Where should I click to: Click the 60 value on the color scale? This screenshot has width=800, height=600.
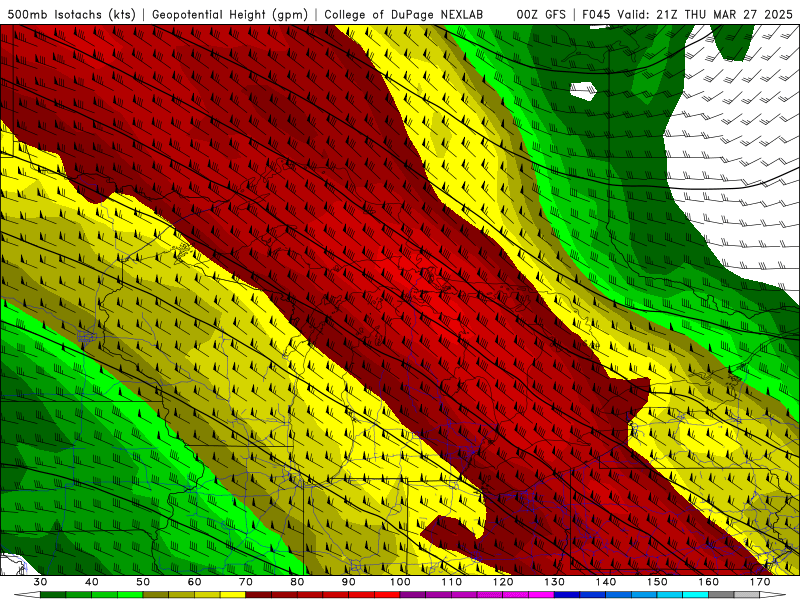point(194,582)
